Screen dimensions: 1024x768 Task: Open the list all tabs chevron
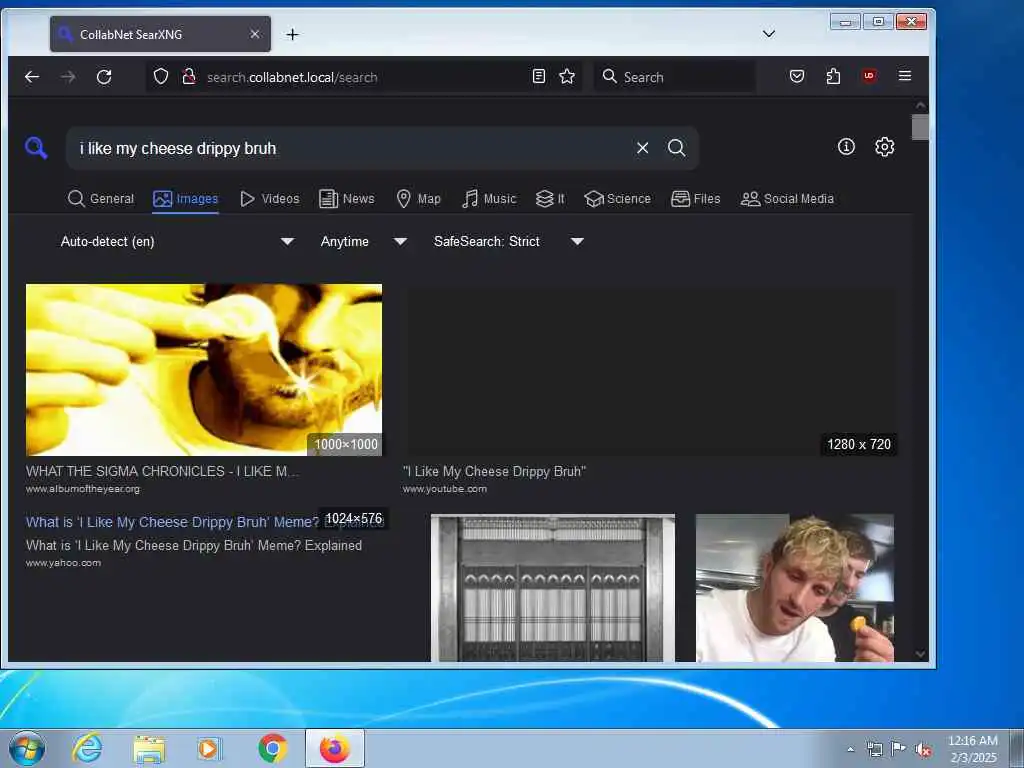(769, 34)
